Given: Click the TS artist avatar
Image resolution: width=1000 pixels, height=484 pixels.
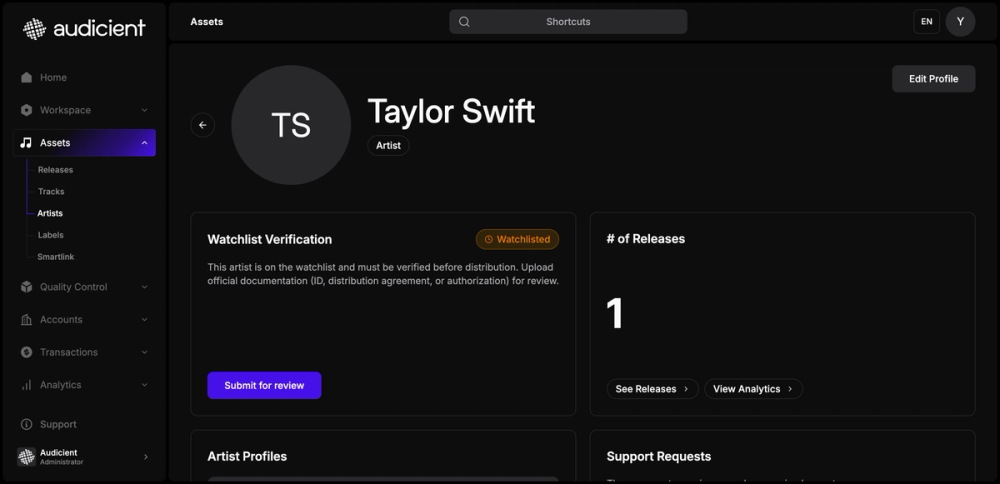Looking at the screenshot, I should pos(291,125).
